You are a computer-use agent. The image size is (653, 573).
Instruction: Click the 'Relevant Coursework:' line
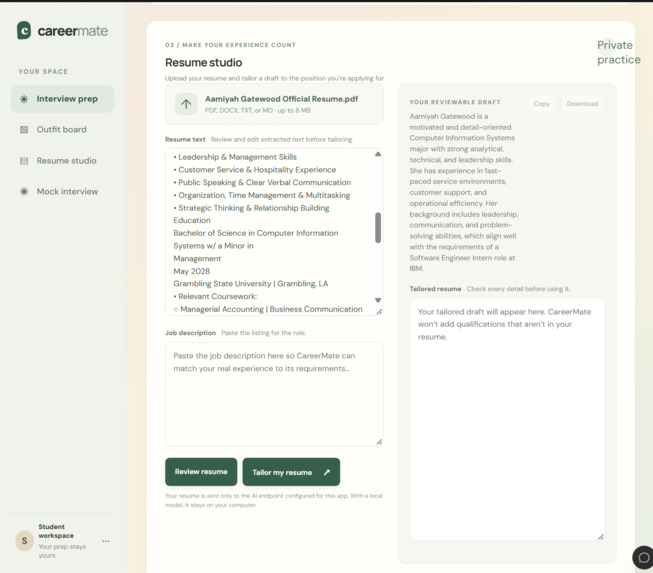tap(215, 296)
